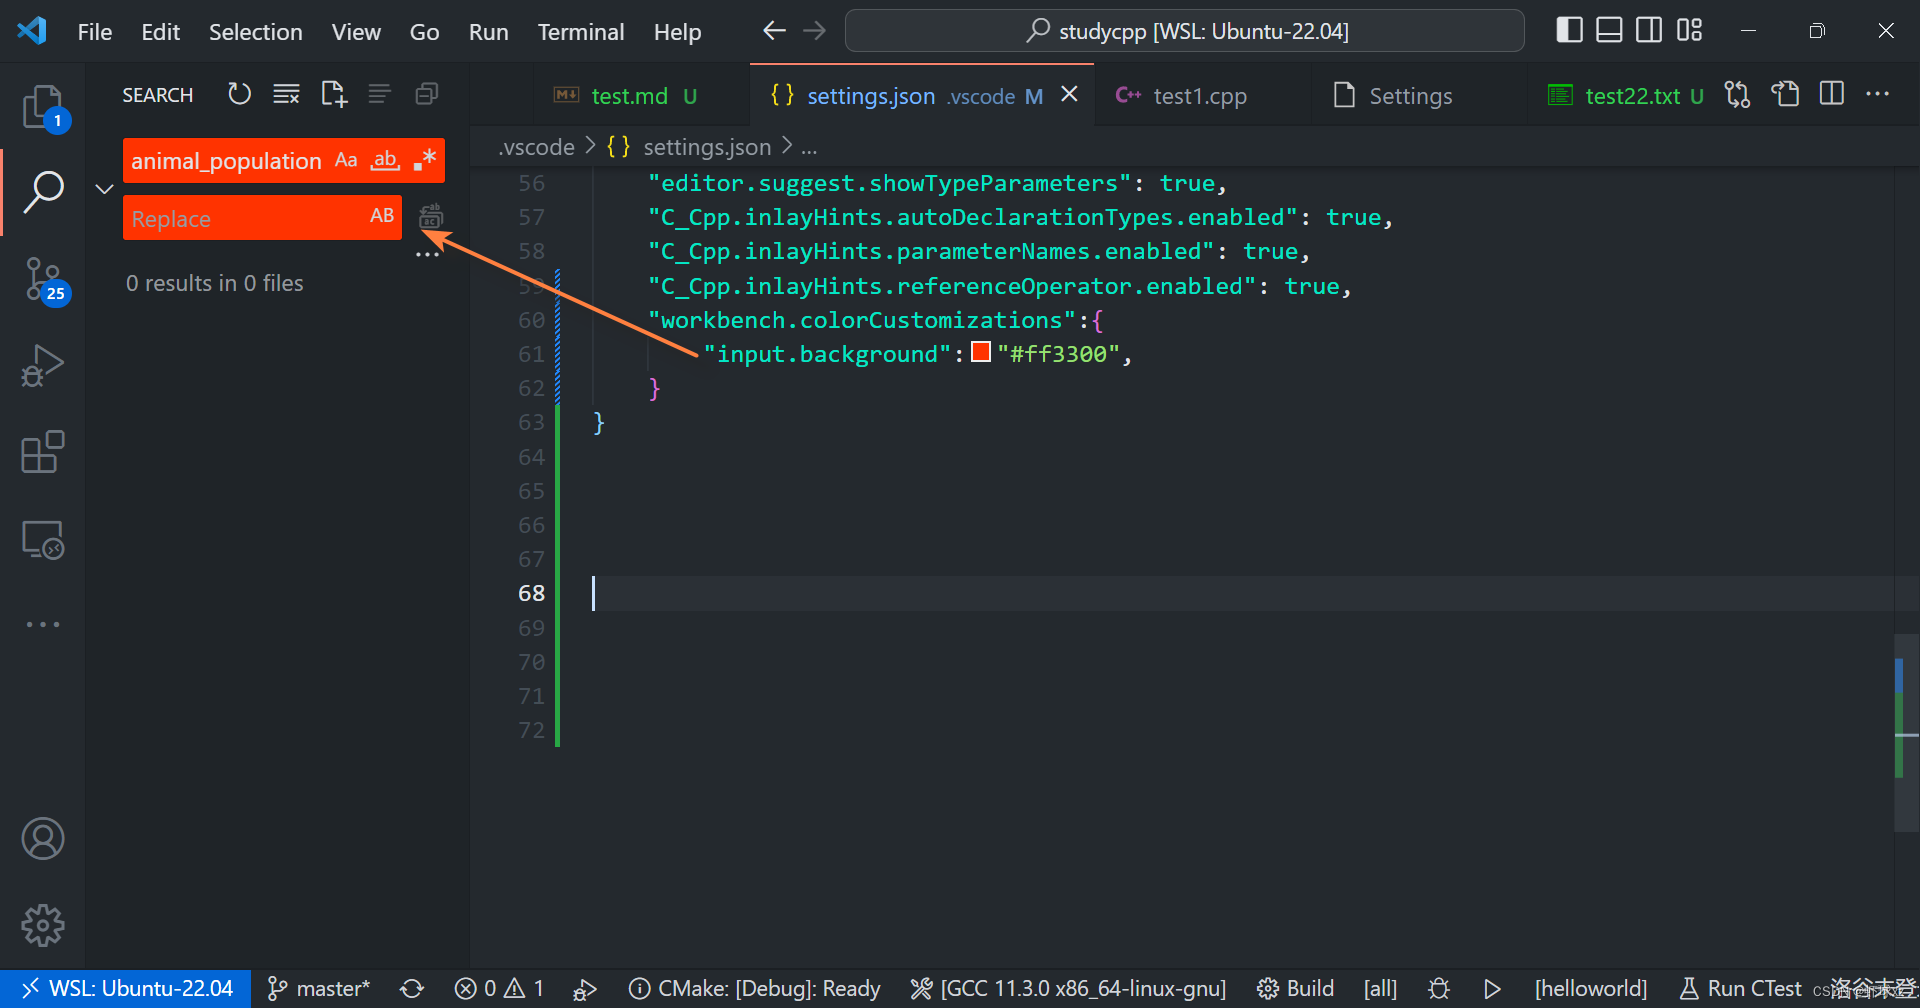Open the Run menu

coord(488,32)
